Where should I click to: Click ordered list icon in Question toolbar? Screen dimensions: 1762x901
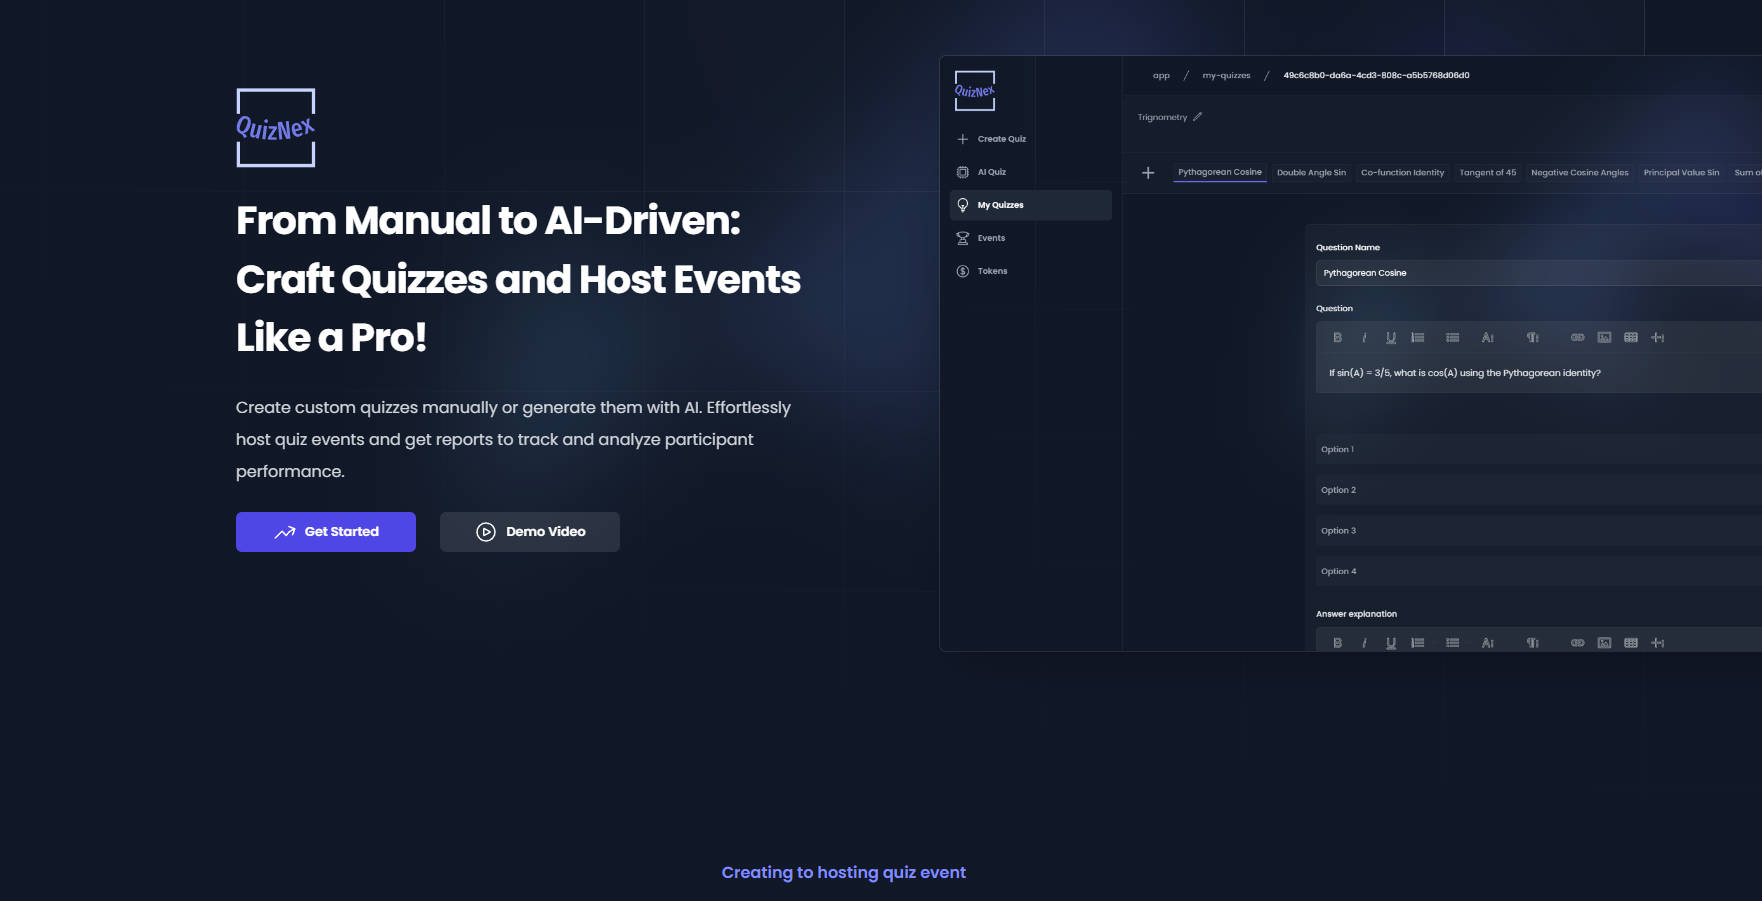click(x=1417, y=338)
